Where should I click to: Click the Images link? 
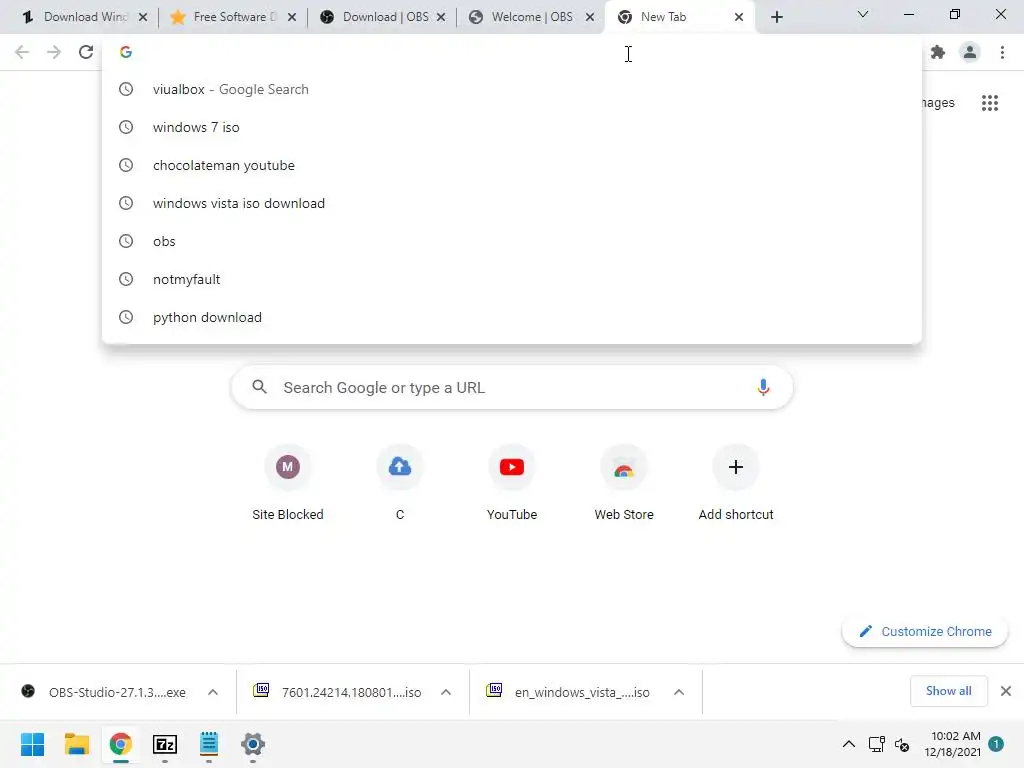point(938,103)
